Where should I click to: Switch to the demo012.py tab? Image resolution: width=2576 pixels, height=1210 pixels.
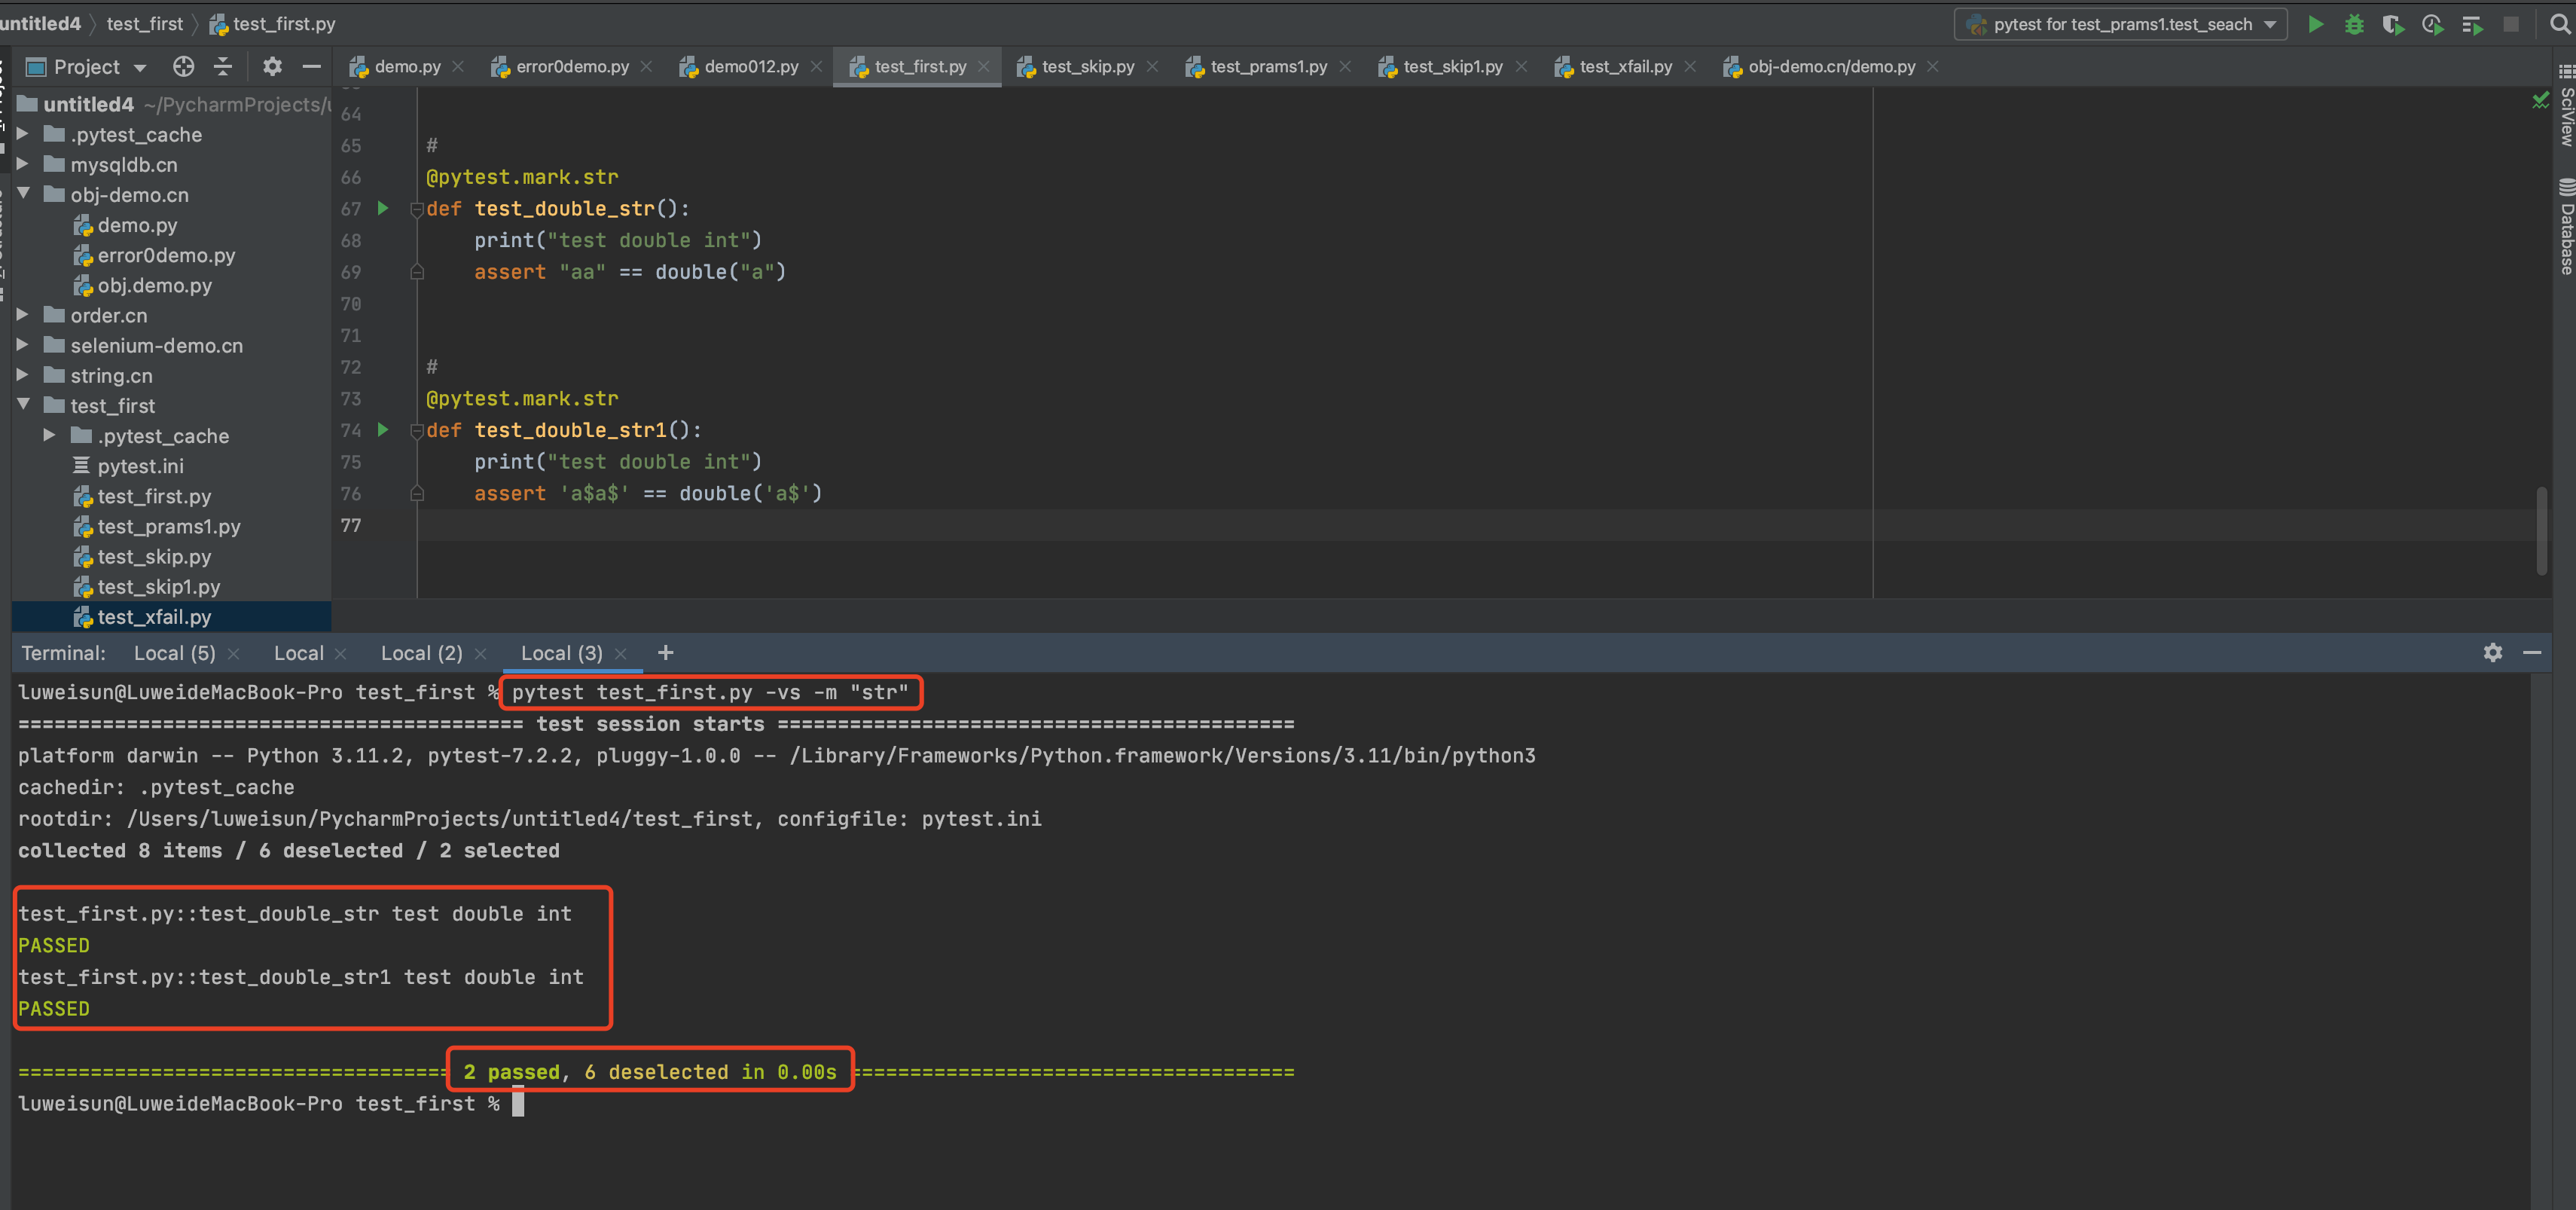point(750,66)
